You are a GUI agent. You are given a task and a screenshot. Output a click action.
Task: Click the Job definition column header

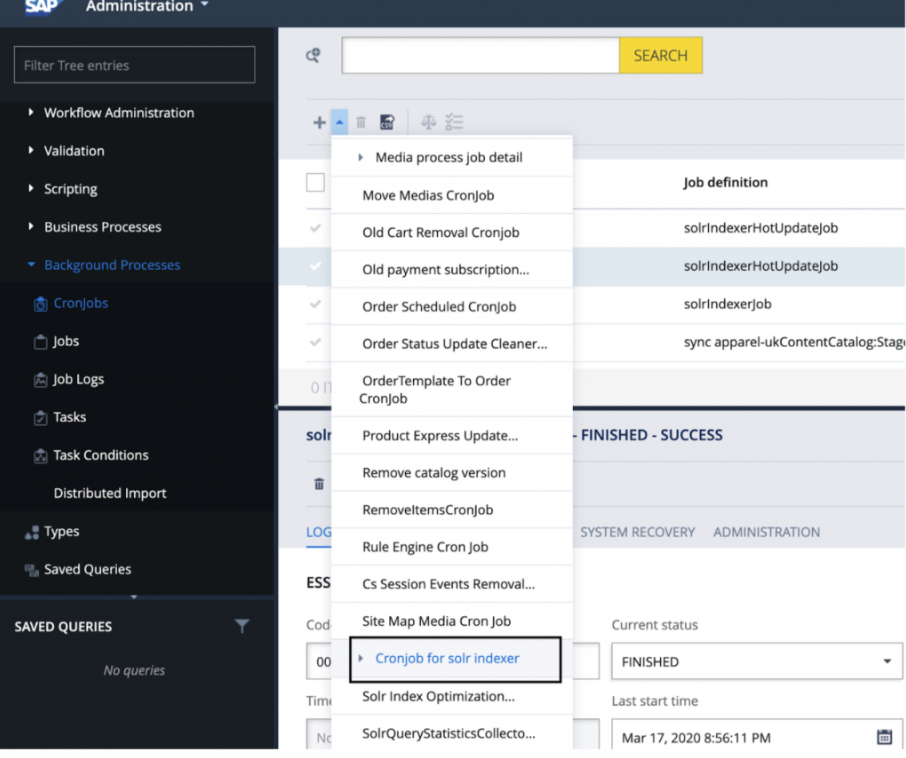pos(726,183)
